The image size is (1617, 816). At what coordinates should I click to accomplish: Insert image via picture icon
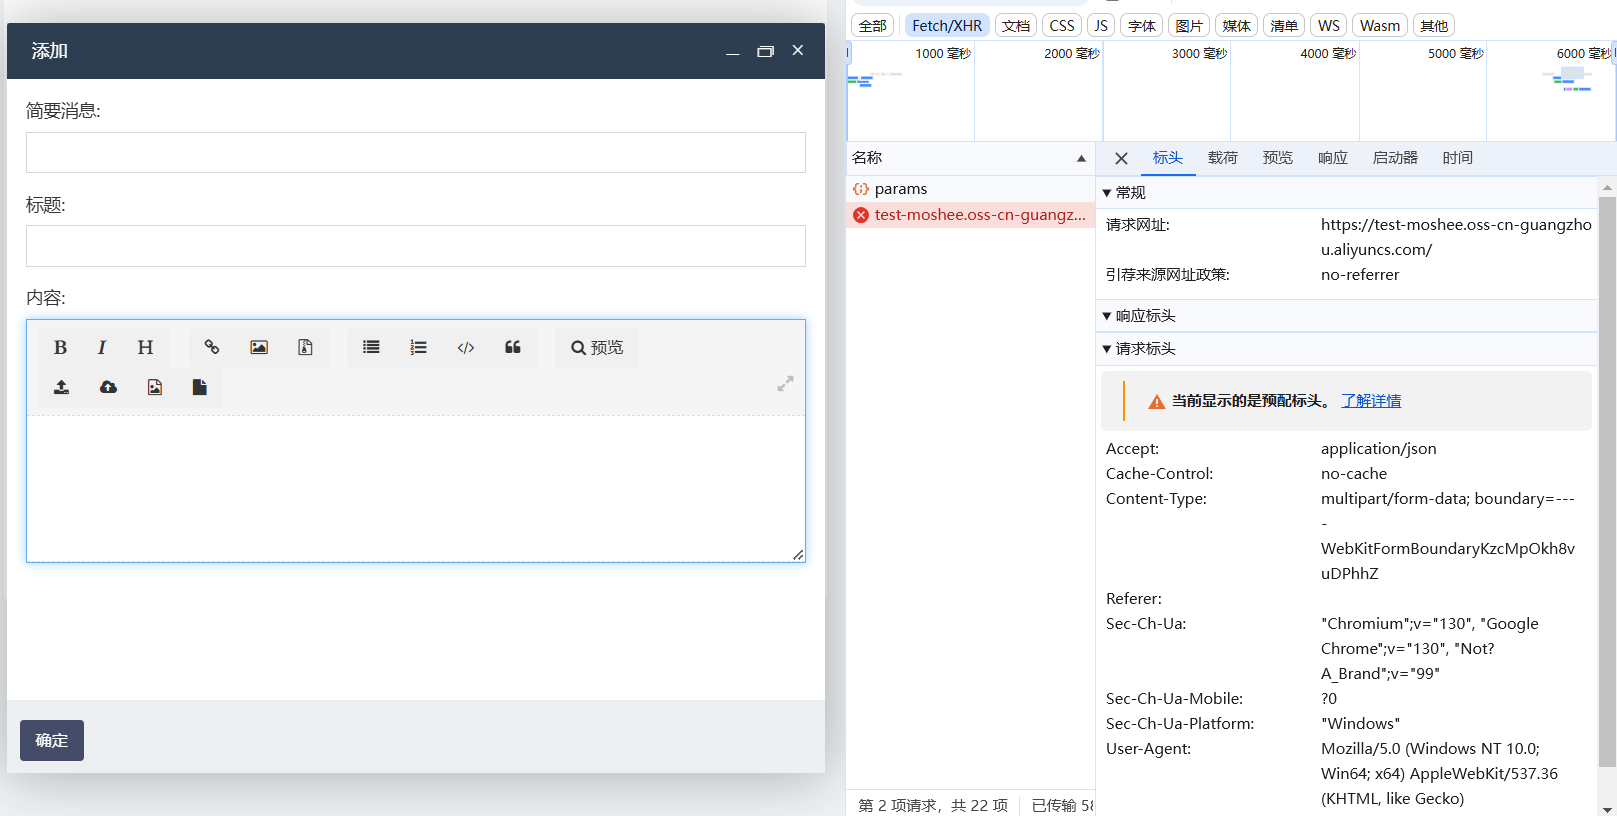pos(259,347)
